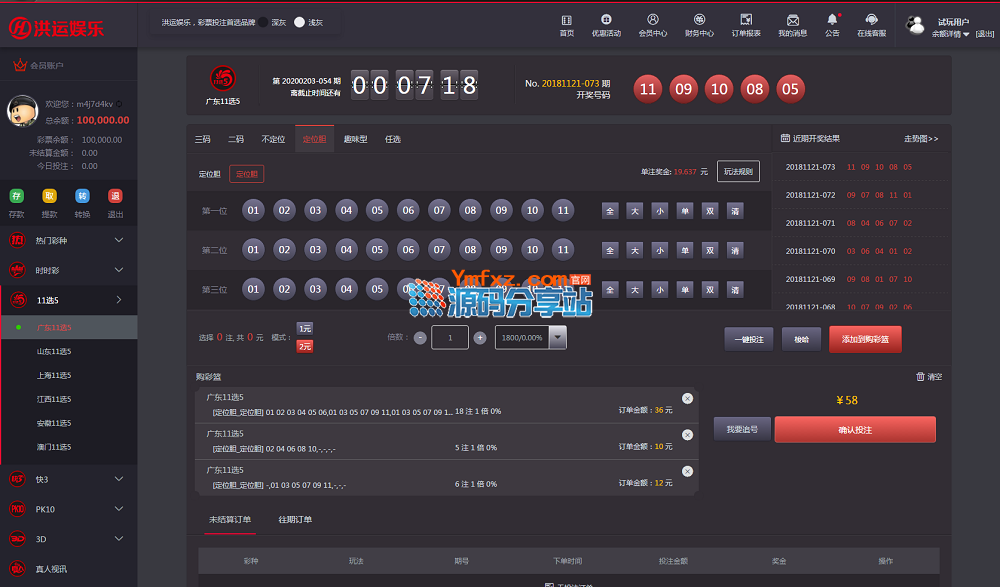Switch to the 往期订单 tab
The height and width of the screenshot is (587, 1000).
pyautogui.click(x=295, y=520)
